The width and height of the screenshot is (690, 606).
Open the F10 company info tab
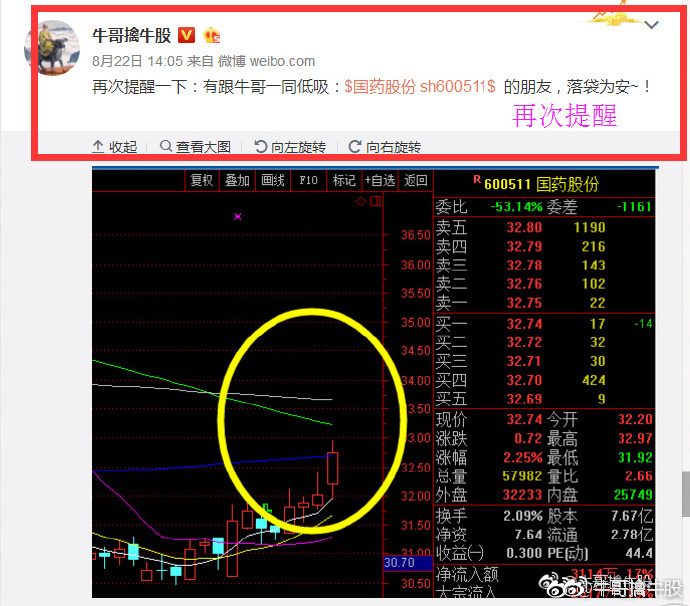[x=308, y=180]
